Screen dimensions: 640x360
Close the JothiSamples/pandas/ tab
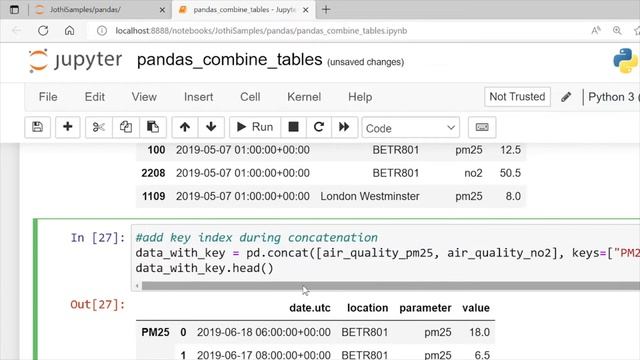coord(162,10)
